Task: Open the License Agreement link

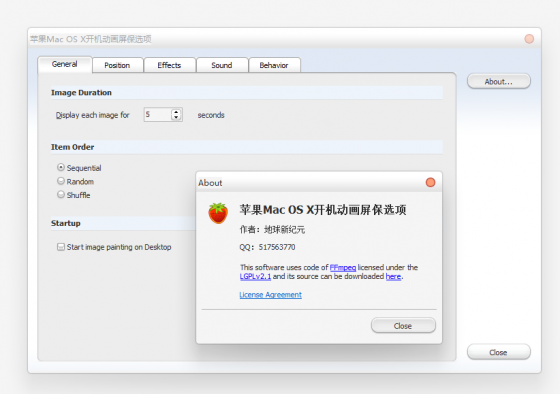Action: [x=271, y=295]
